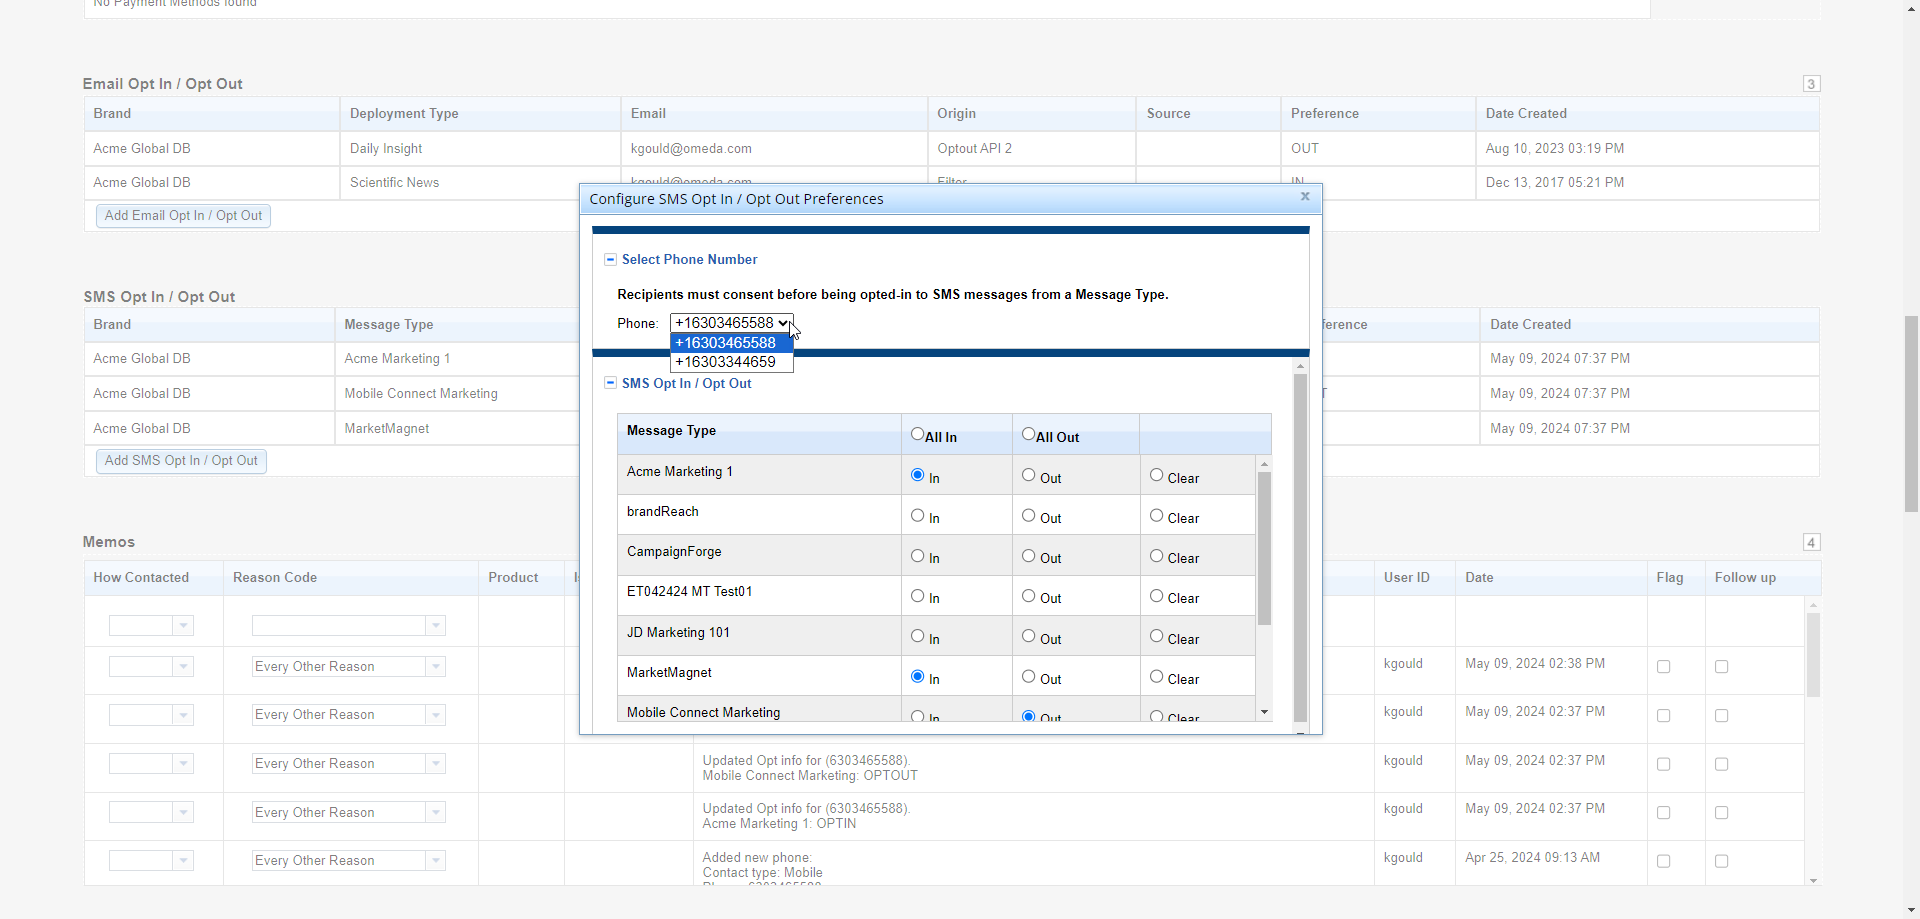The height and width of the screenshot is (919, 1920).
Task: Select the All In radio button
Action: [917, 434]
